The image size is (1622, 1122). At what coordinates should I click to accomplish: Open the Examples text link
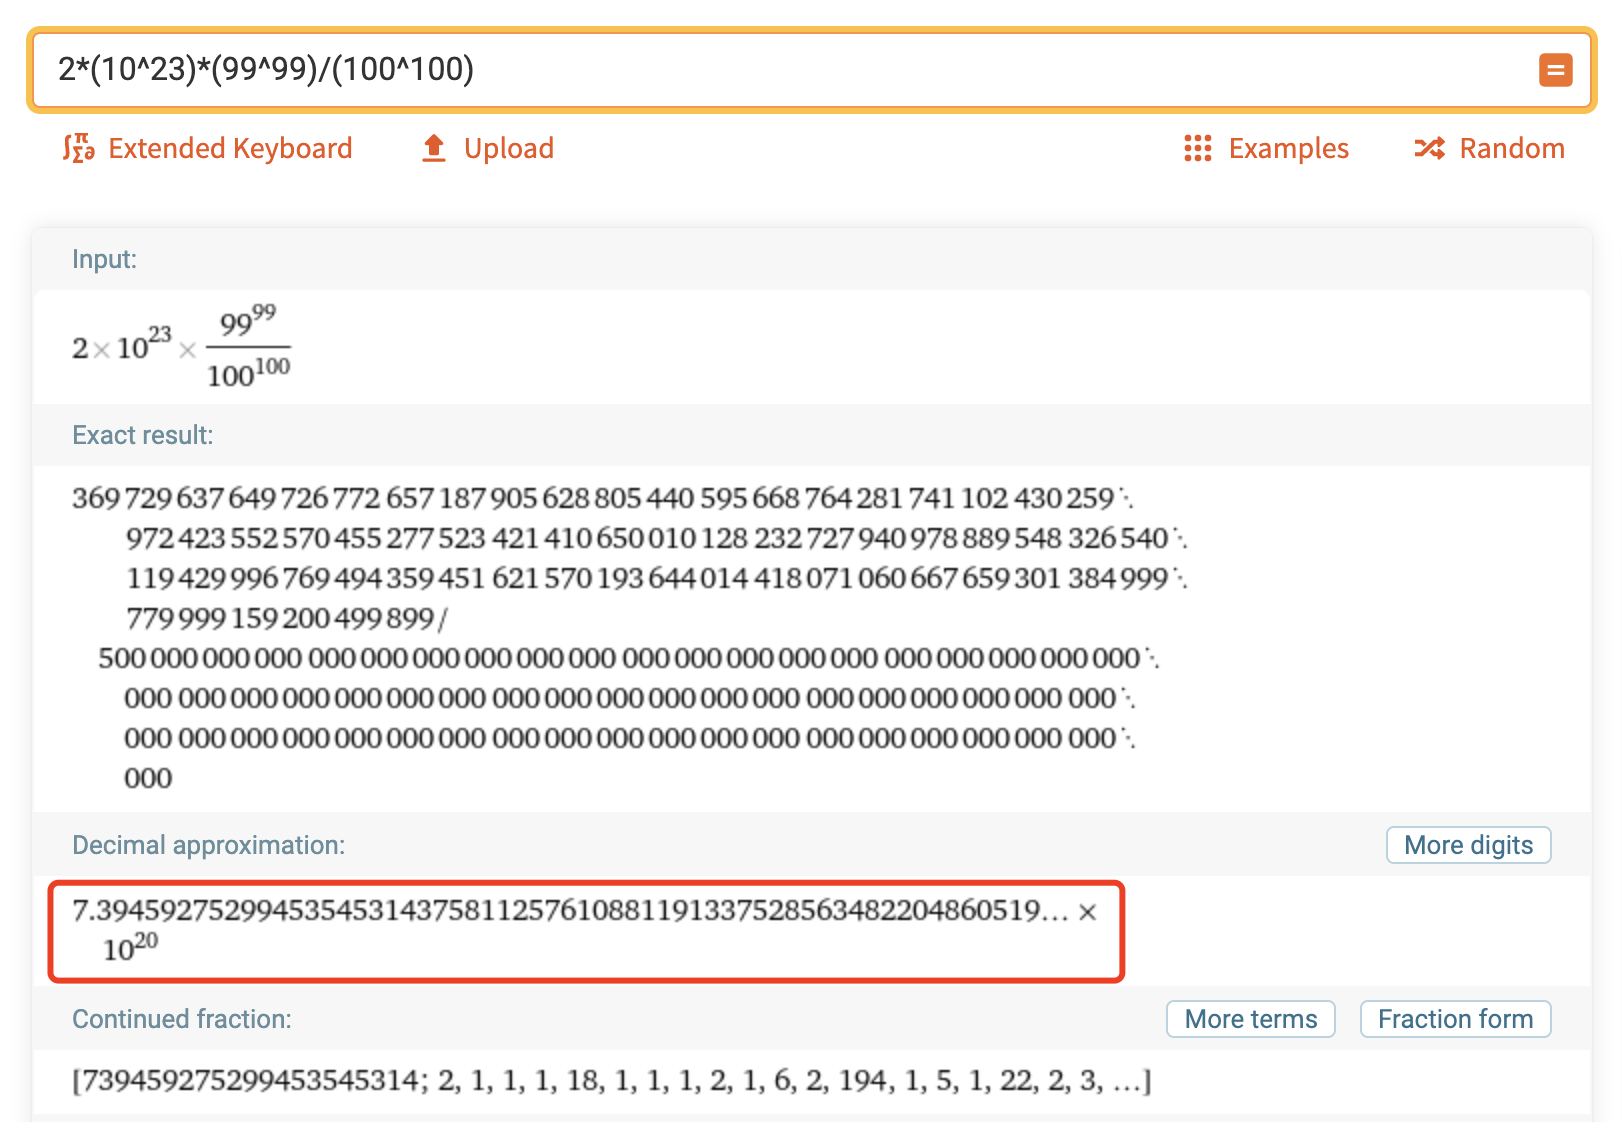1288,148
